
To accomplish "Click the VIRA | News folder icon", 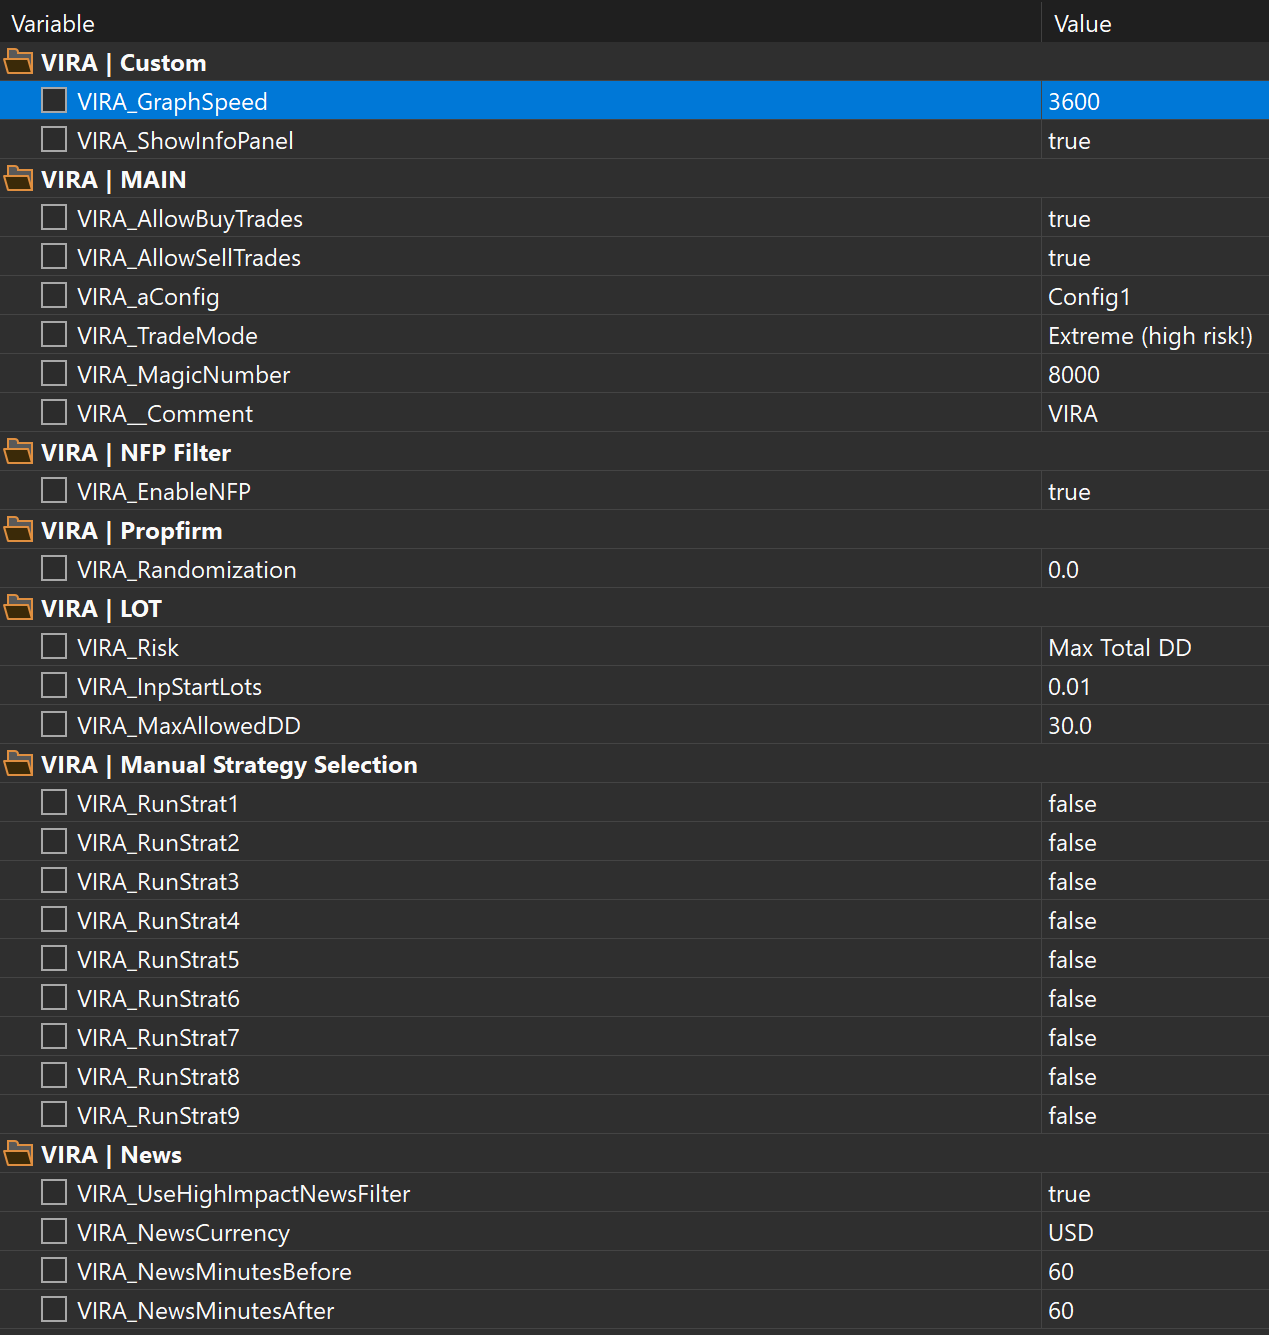I will point(18,1154).
